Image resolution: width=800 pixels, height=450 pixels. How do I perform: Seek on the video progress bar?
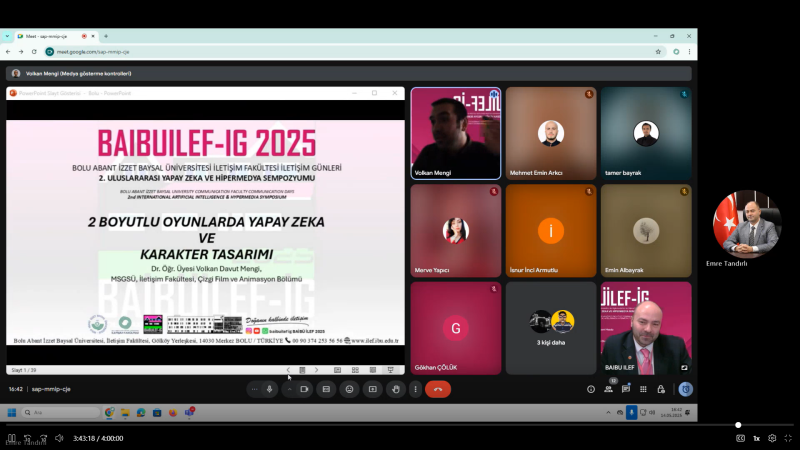[x=400, y=425]
